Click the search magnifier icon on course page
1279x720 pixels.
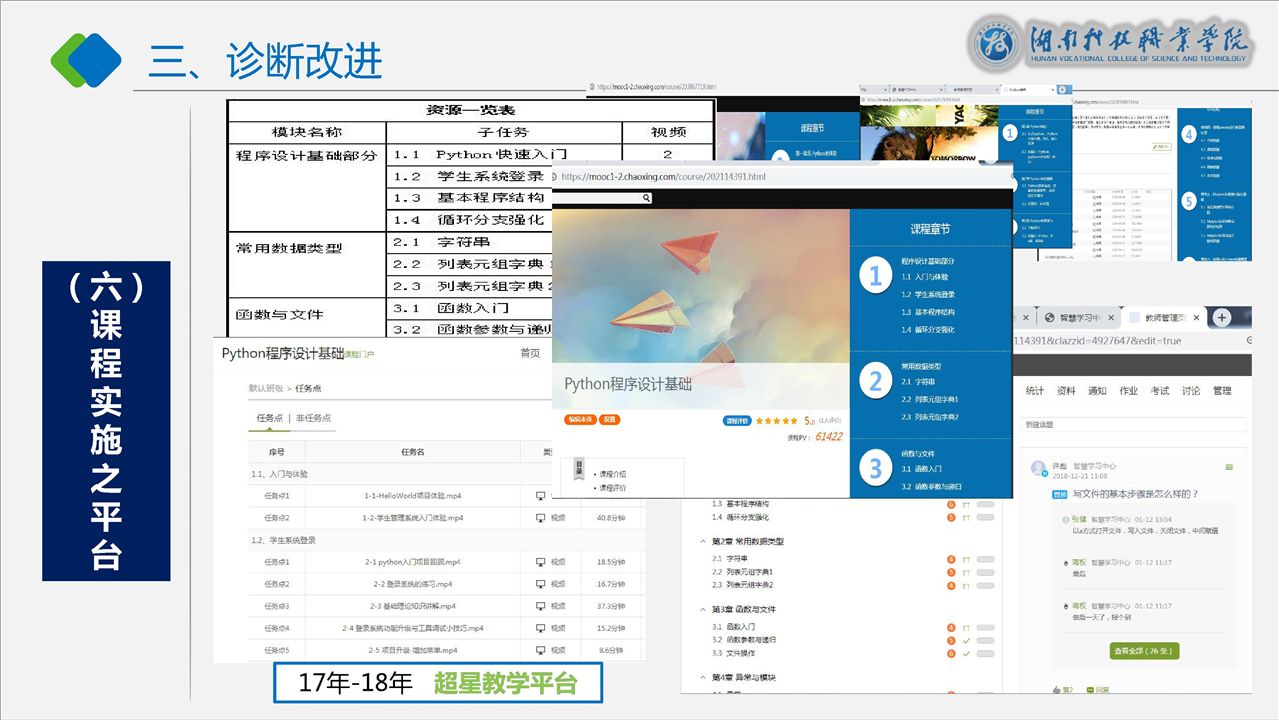click(x=647, y=198)
